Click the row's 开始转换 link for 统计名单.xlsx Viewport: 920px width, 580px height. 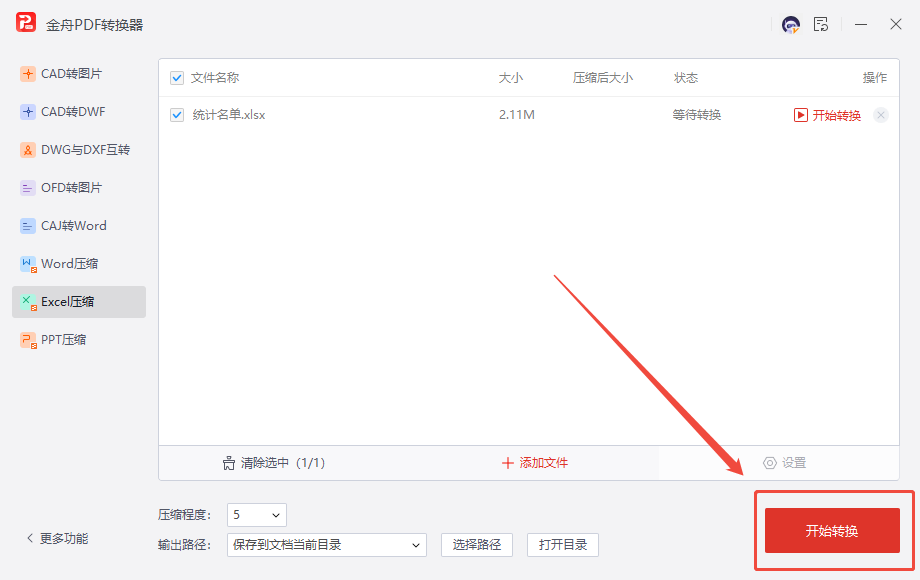click(x=836, y=115)
